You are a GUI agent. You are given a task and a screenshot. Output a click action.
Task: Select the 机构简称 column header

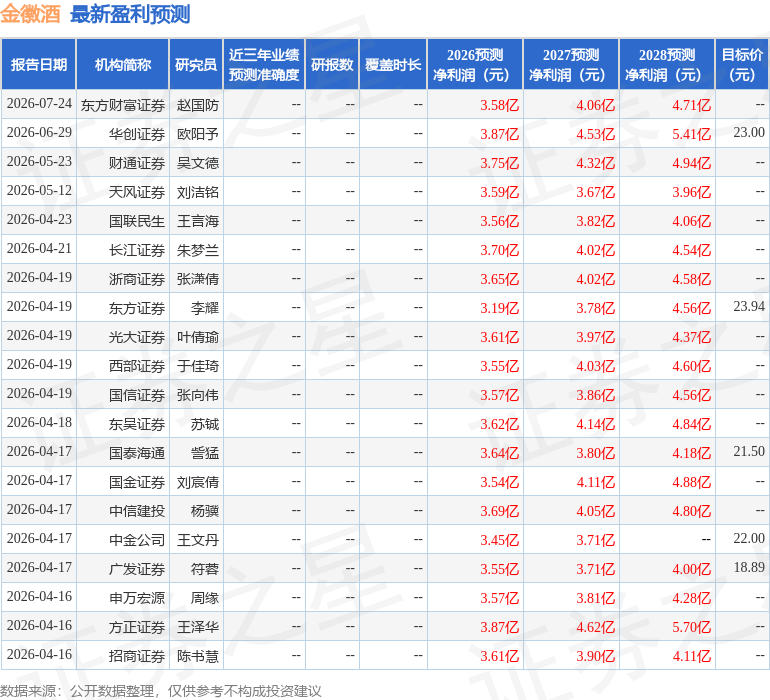[x=123, y=64]
